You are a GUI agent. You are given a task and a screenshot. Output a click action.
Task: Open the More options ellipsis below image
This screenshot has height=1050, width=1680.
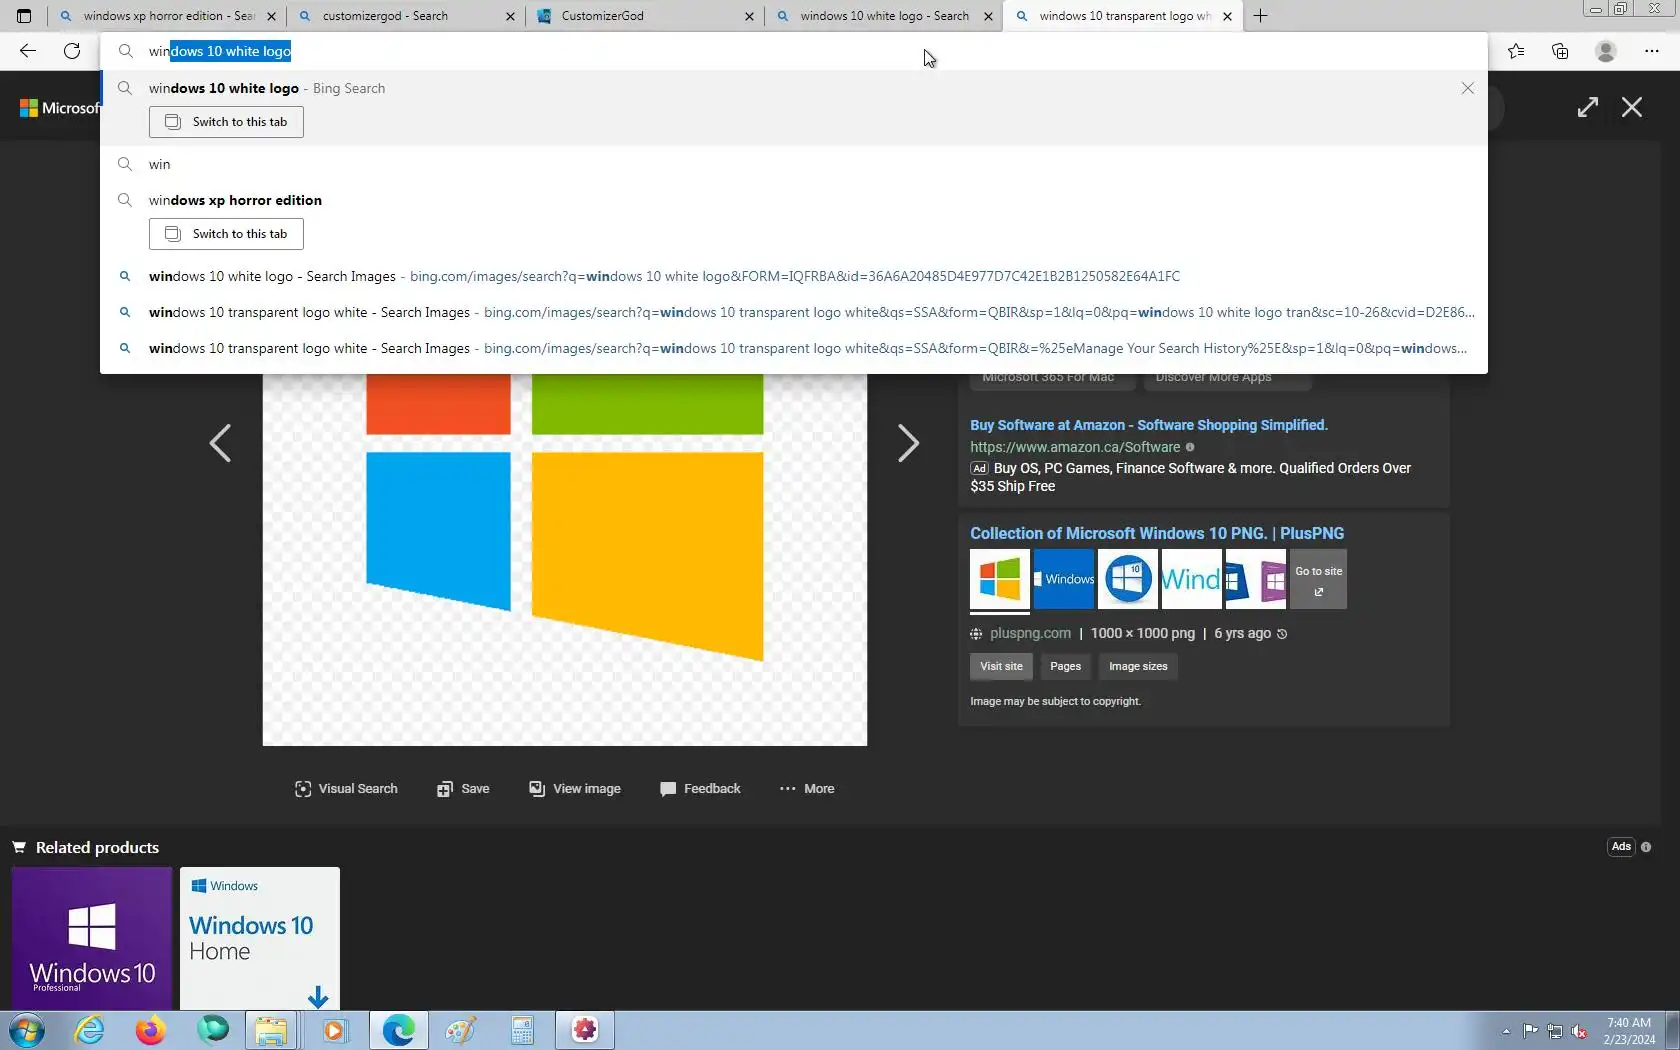tap(807, 789)
